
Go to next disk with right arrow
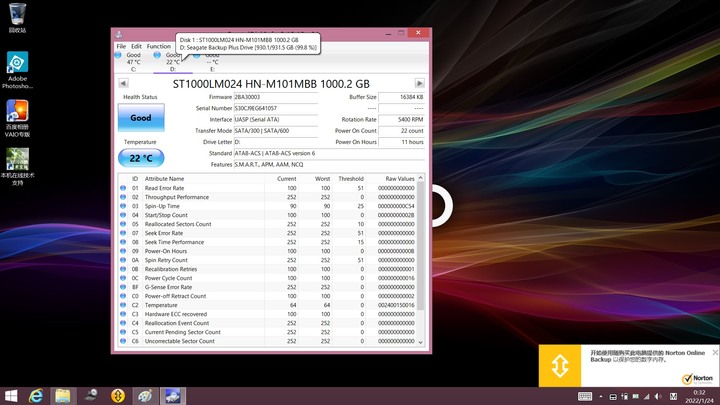[x=419, y=83]
